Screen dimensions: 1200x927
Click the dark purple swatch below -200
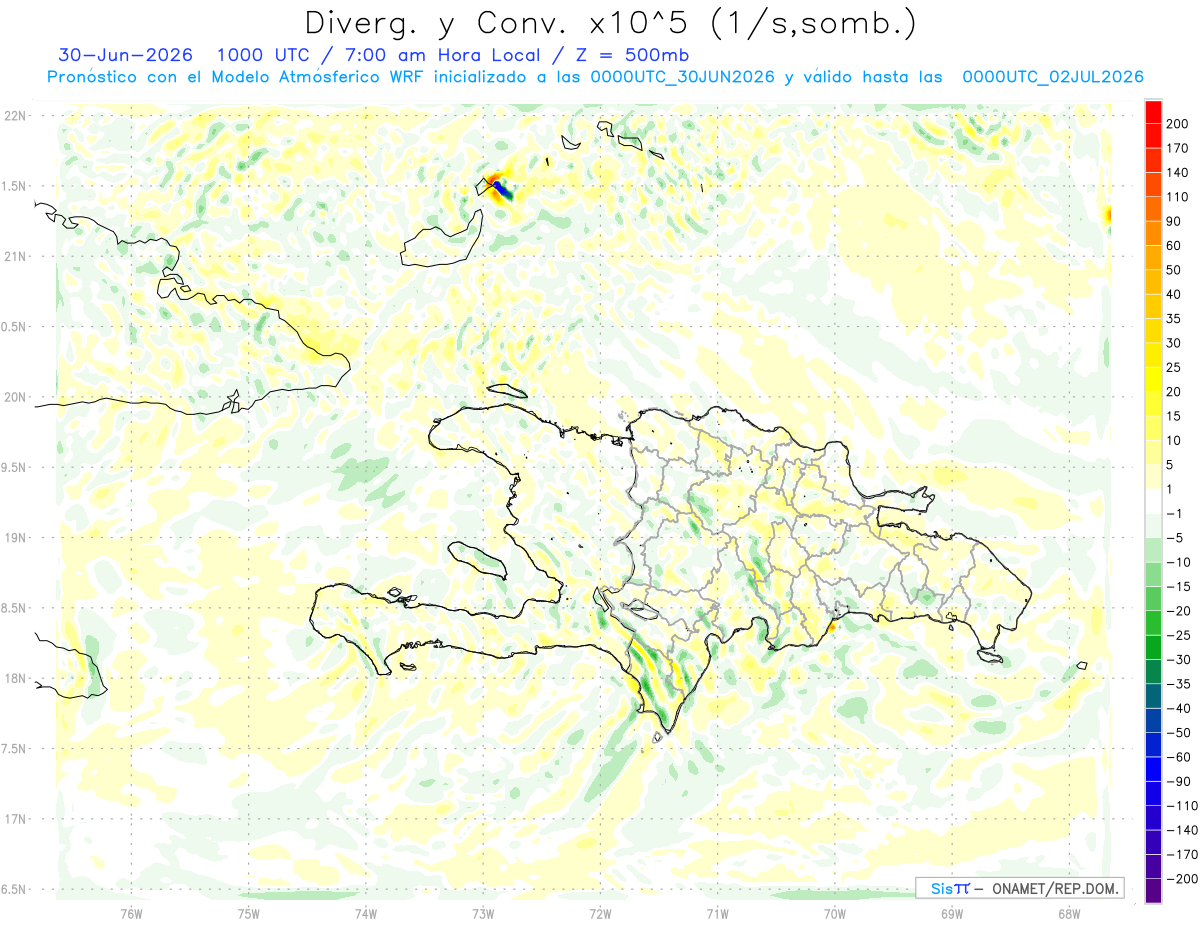click(x=1153, y=891)
